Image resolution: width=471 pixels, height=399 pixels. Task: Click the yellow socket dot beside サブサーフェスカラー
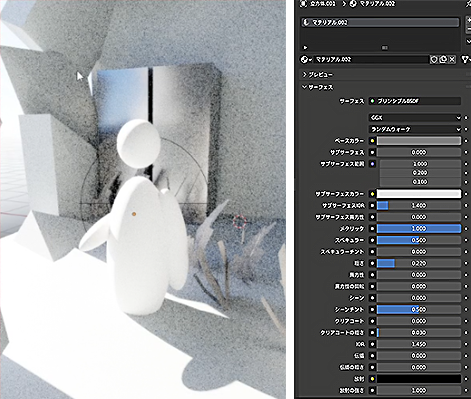[x=373, y=194]
